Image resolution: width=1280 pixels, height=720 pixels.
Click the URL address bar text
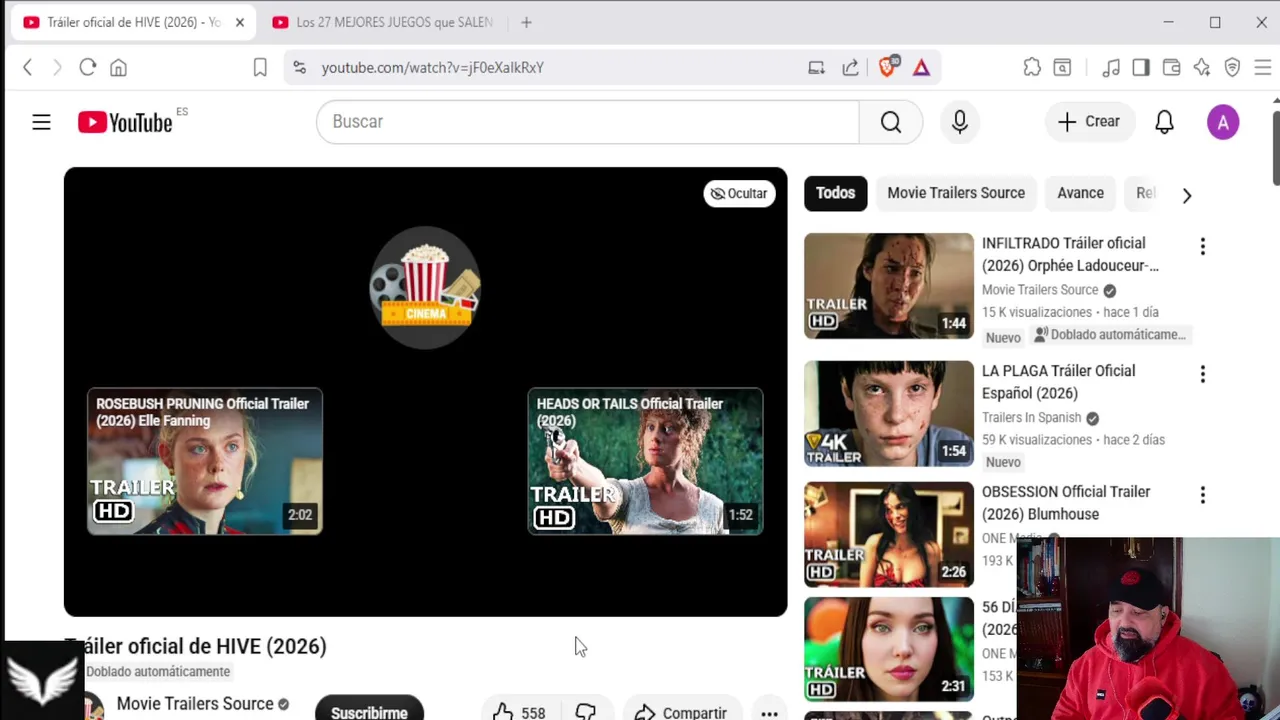(432, 67)
